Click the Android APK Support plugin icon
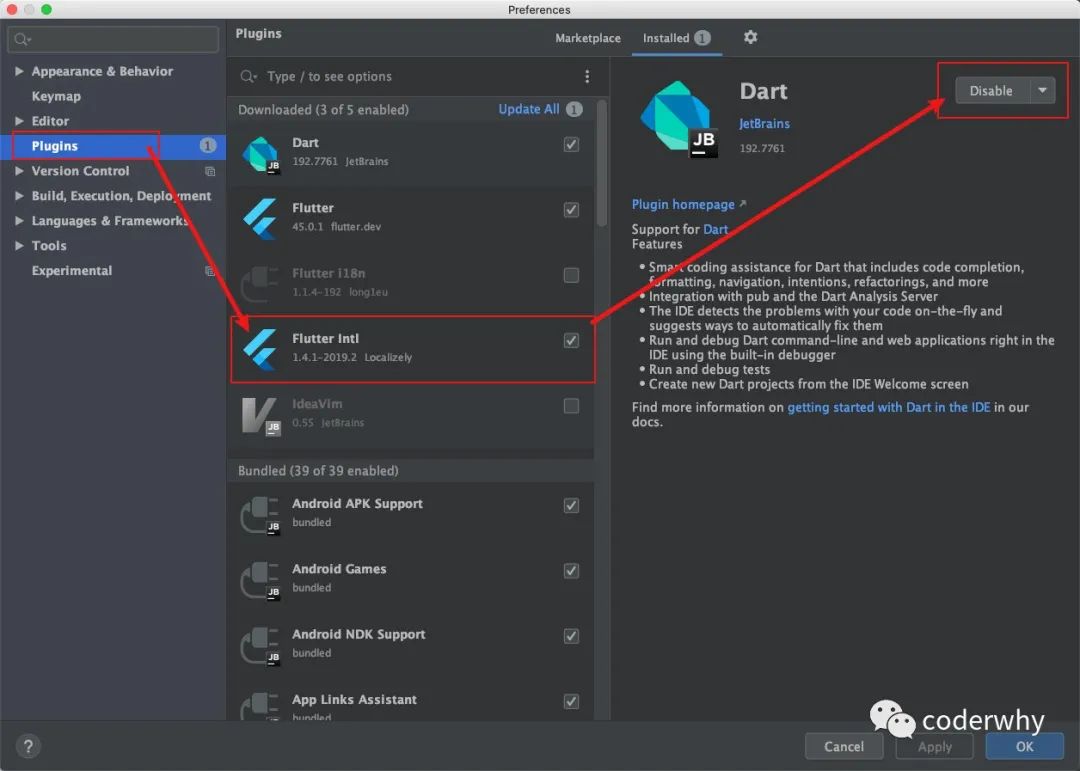This screenshot has width=1080, height=771. point(260,515)
